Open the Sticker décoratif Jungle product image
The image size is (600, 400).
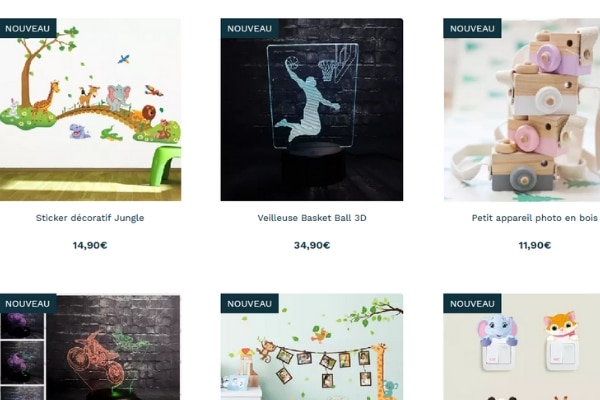(90, 109)
